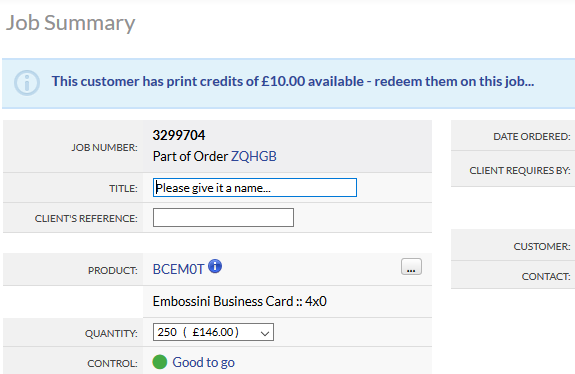This screenshot has height=374, width=575.
Task: Click the Contact field label
Action: pyautogui.click(x=546, y=276)
